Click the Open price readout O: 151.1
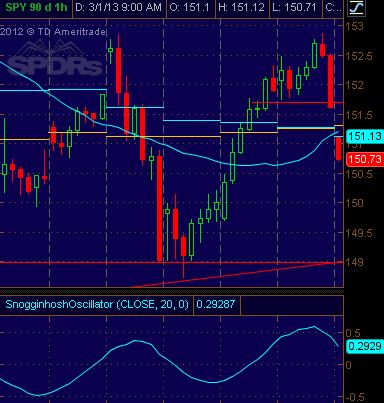This screenshot has height=403, width=384. (x=190, y=7)
